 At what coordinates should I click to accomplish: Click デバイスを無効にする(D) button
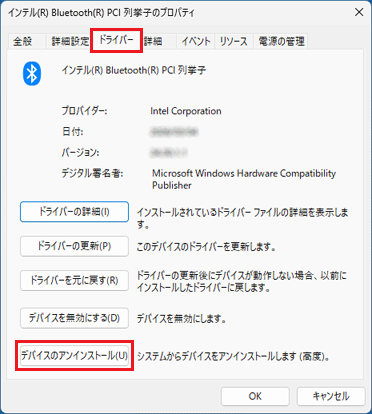[74, 318]
